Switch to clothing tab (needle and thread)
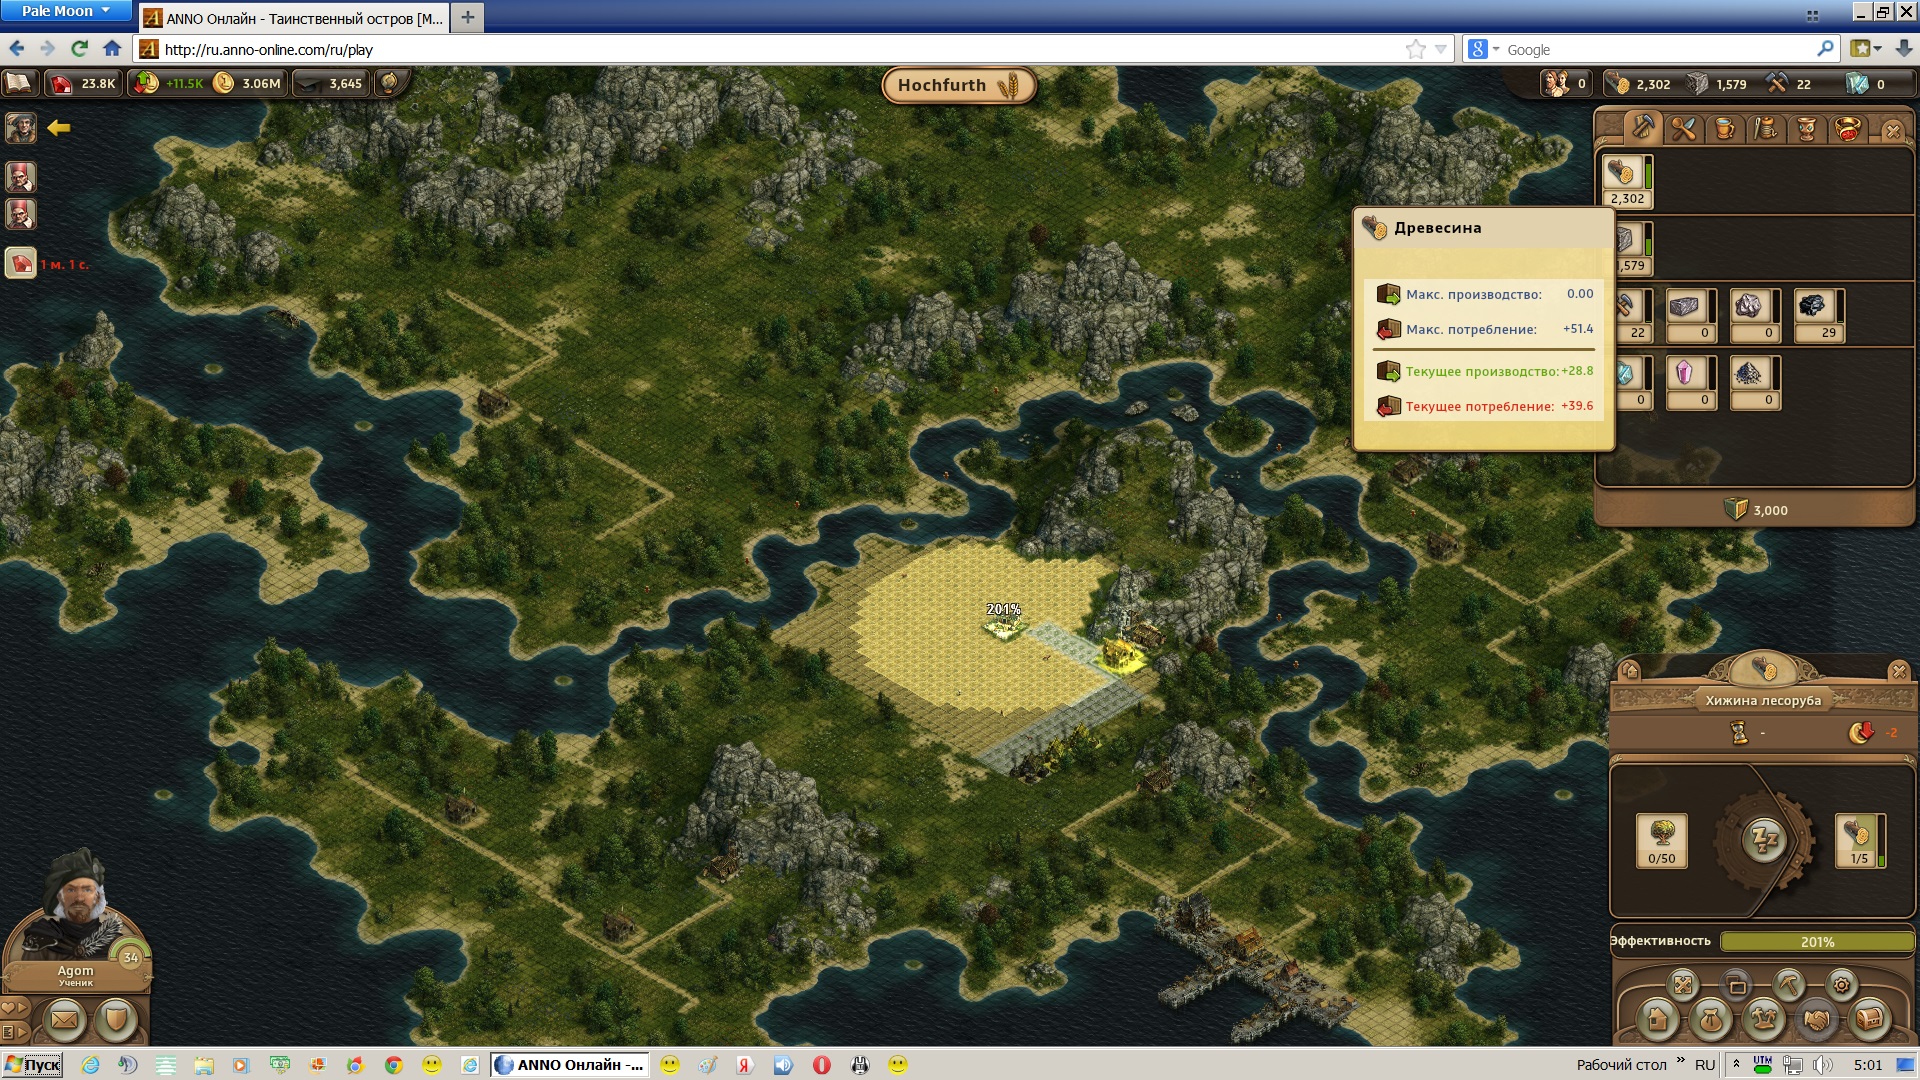 click(1766, 129)
